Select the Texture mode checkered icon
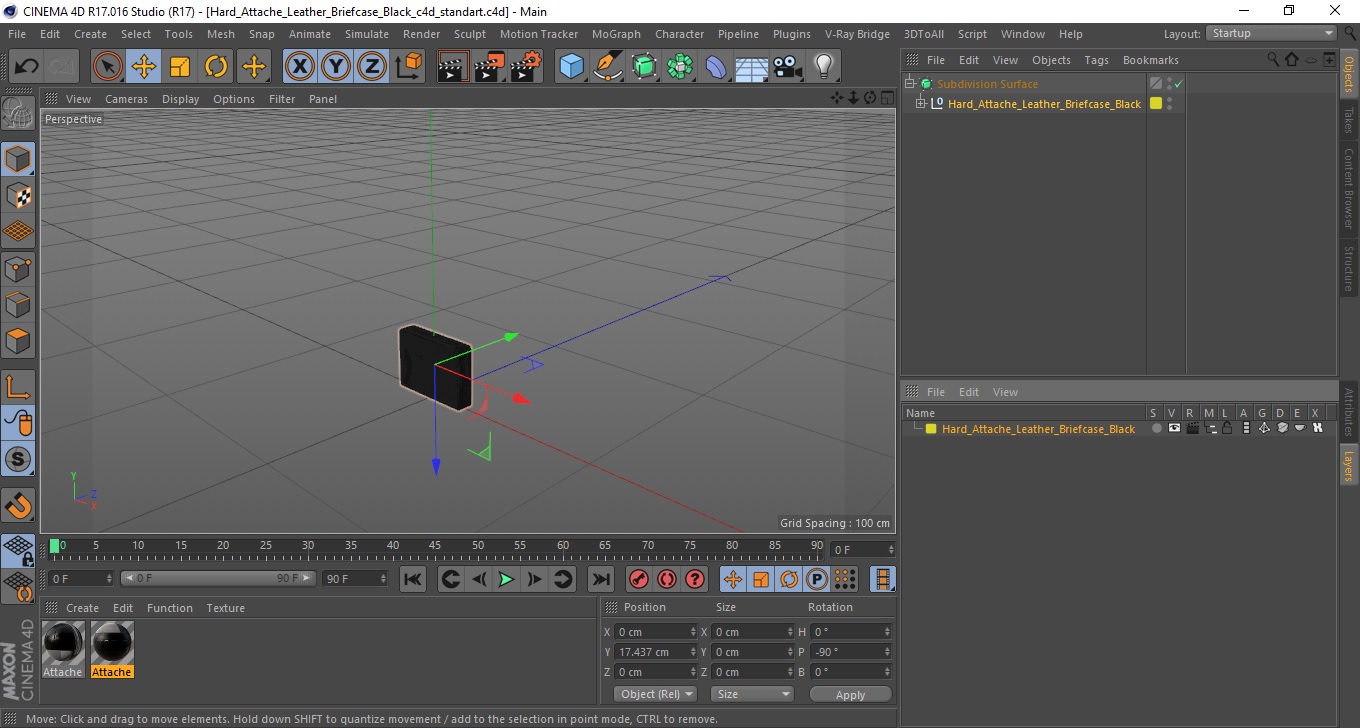The width and height of the screenshot is (1360, 728). point(18,195)
